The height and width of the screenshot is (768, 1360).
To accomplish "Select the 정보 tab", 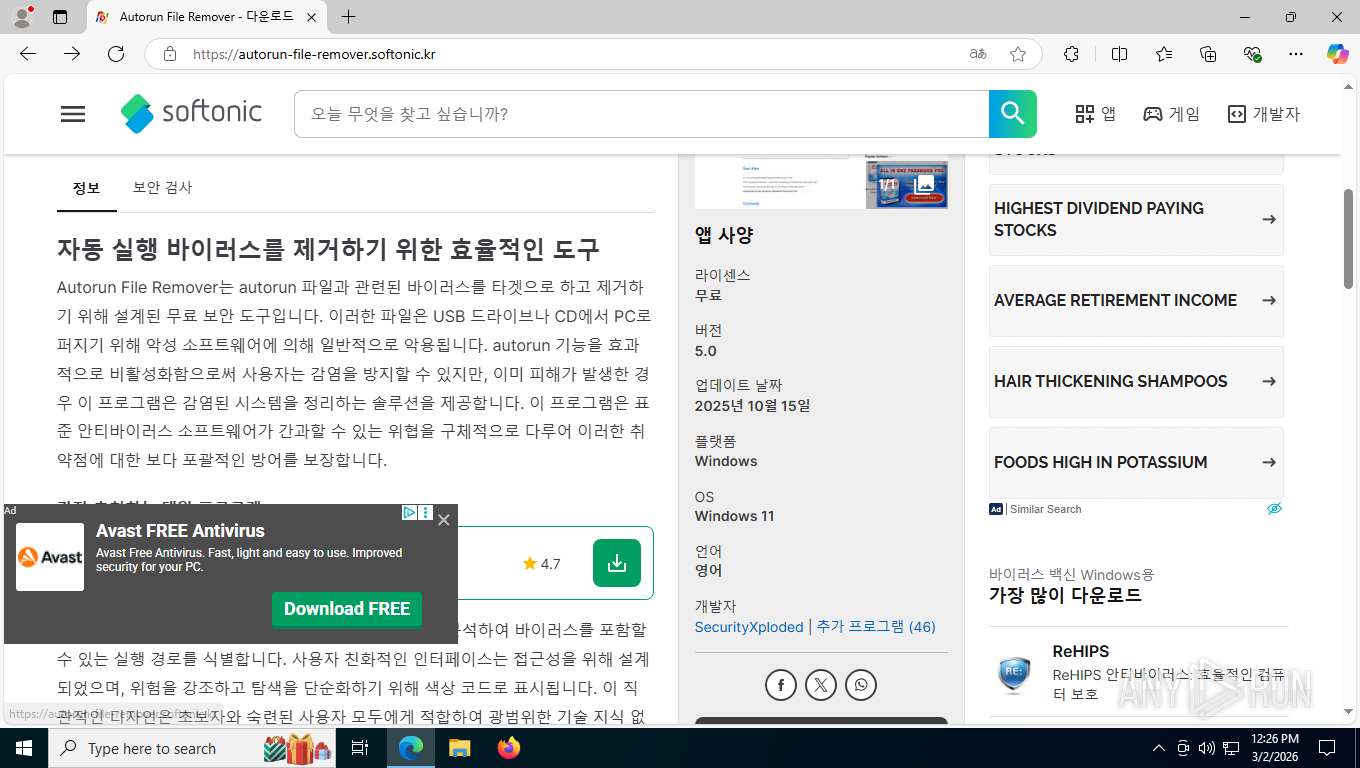I will click(x=87, y=188).
